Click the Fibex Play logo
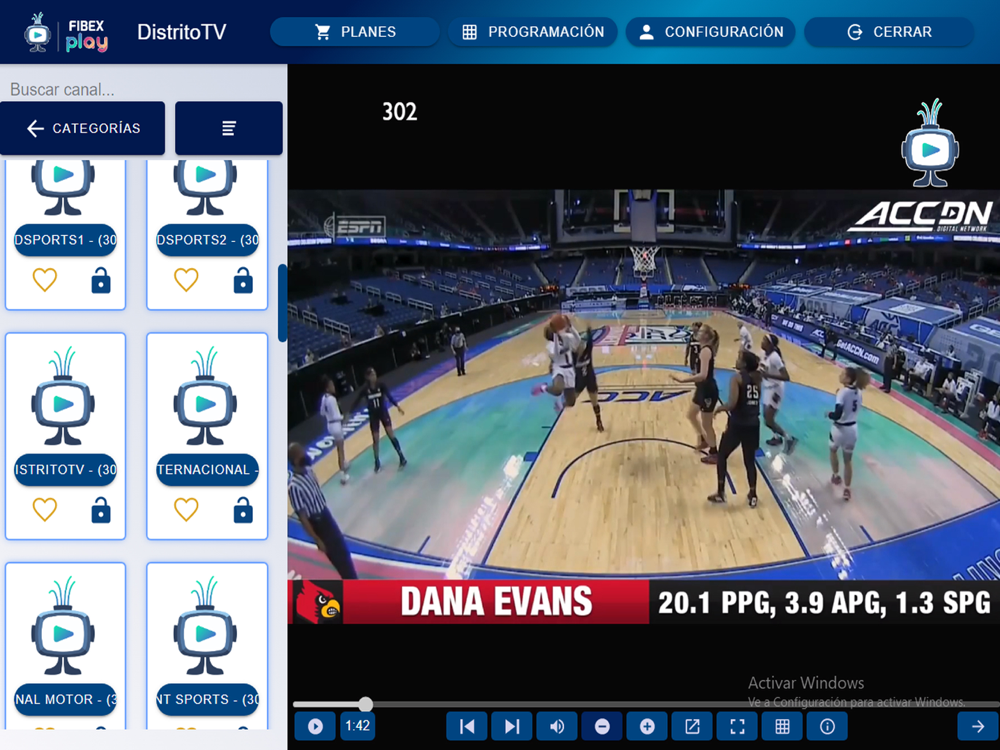This screenshot has height=750, width=1000. coord(66,32)
